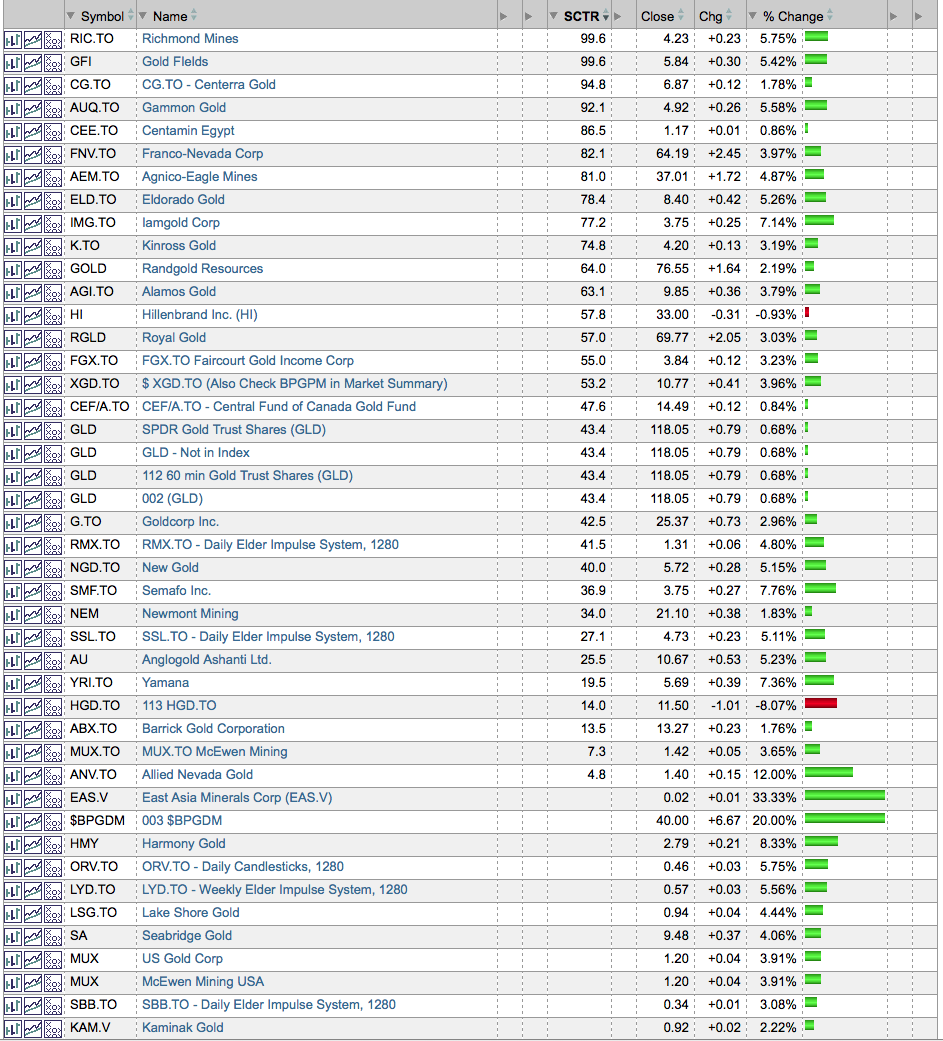Viewport: 943px width, 1041px height.
Task: Sort by Close using its header arrows
Action: [681, 16]
